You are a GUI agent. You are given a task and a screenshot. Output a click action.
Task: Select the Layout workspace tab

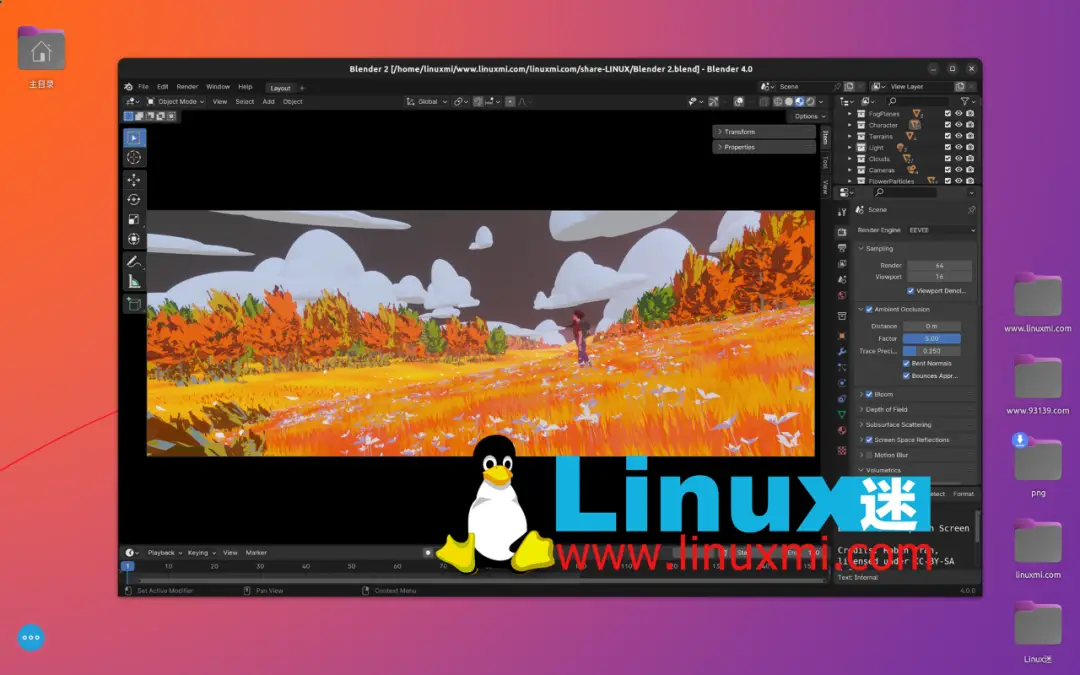(280, 88)
